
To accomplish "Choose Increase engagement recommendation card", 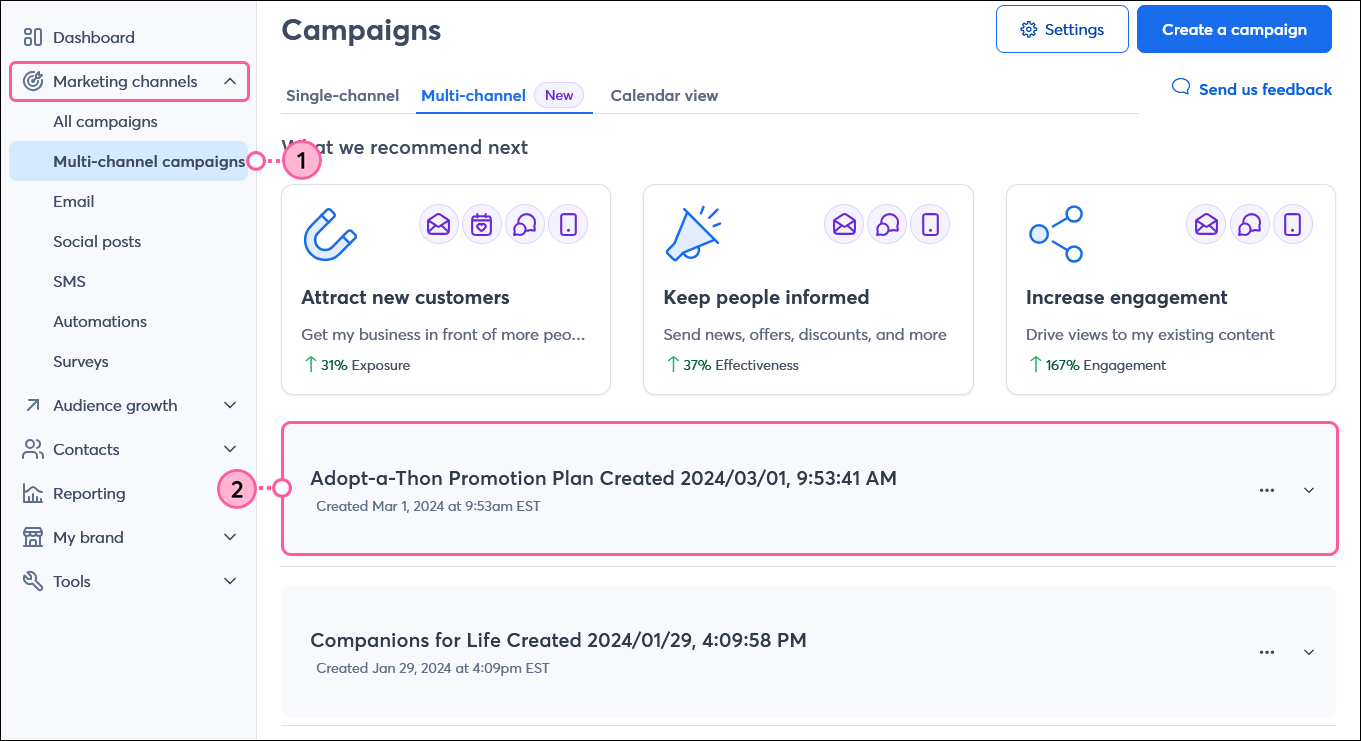I will (x=1171, y=289).
